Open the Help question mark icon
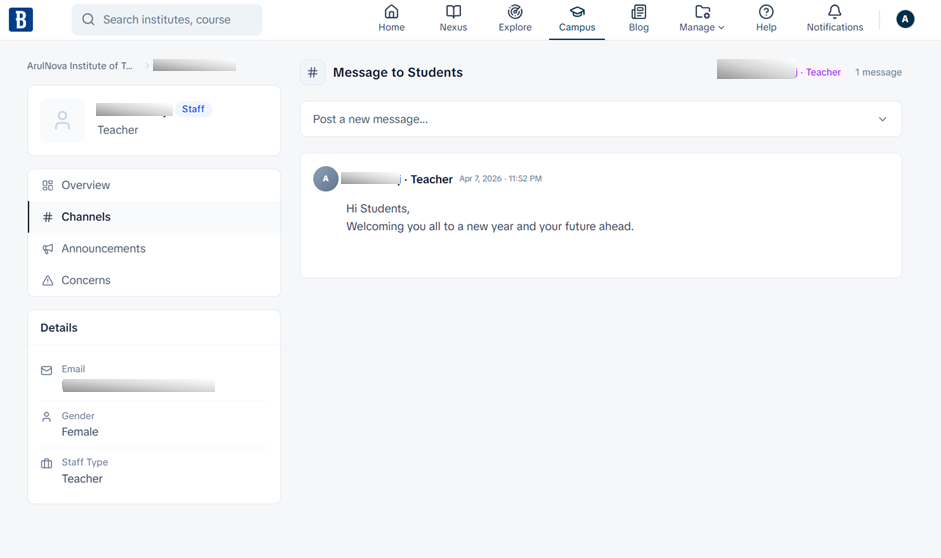941x558 pixels. (766, 12)
